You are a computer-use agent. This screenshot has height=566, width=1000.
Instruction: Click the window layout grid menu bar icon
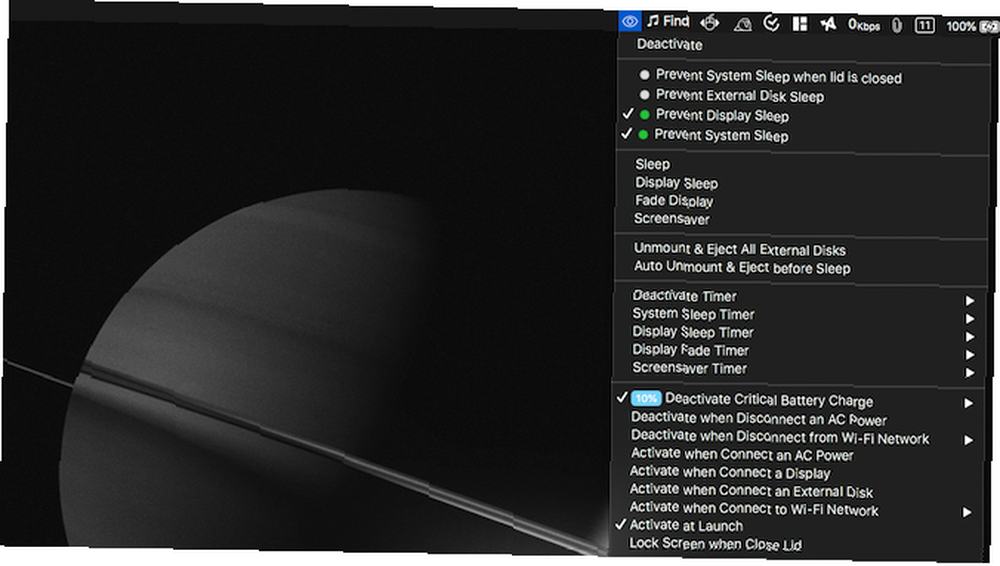[800, 24]
